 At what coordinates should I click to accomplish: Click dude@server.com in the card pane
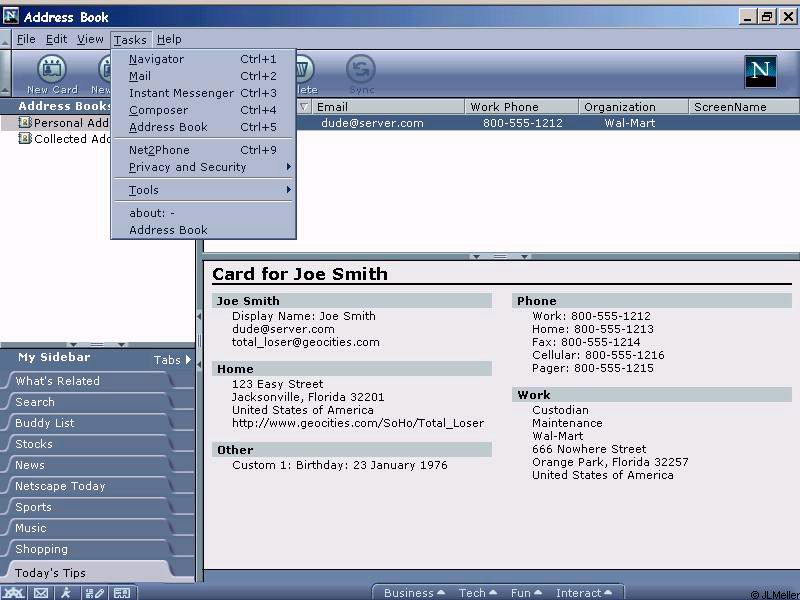pyautogui.click(x=283, y=329)
